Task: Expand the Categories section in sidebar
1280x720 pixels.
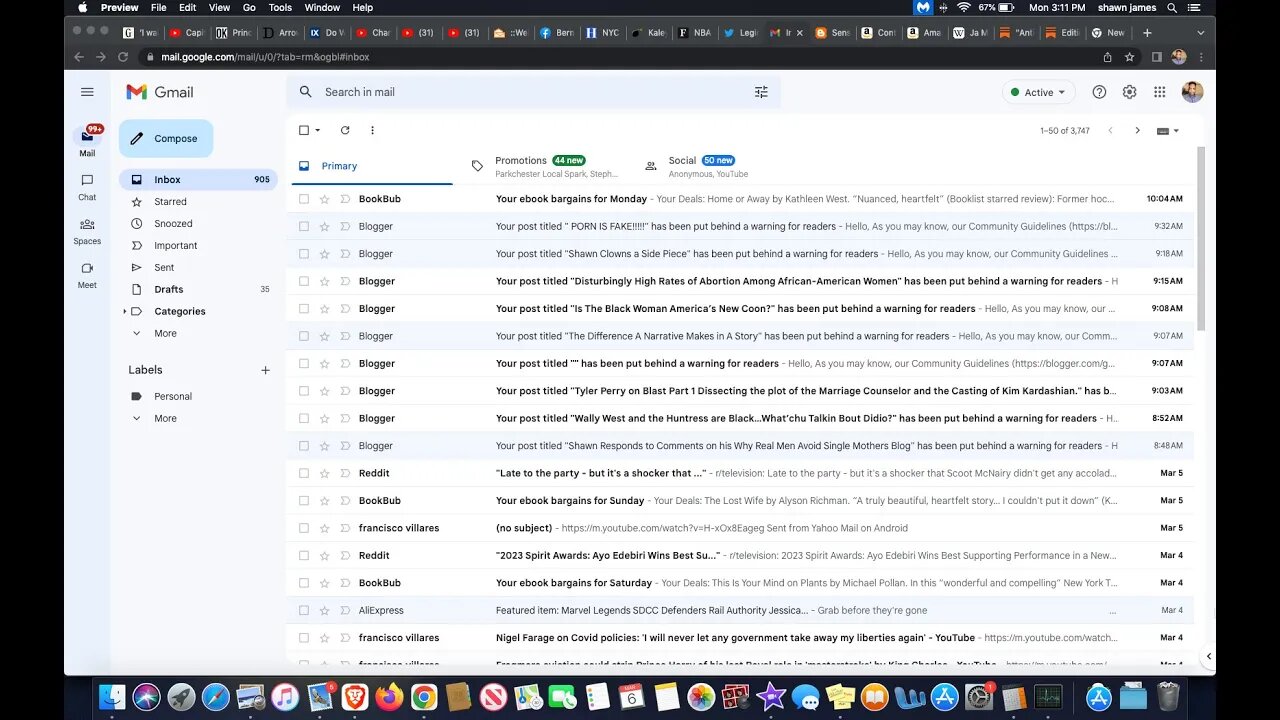Action: [125, 311]
